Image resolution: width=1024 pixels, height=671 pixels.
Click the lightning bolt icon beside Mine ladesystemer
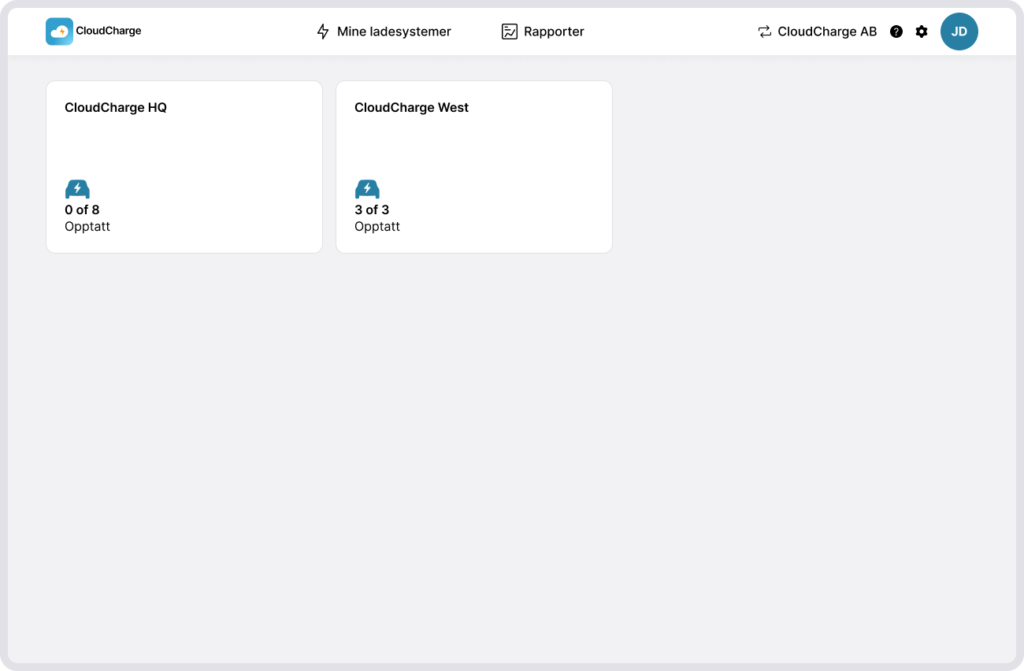click(x=323, y=32)
